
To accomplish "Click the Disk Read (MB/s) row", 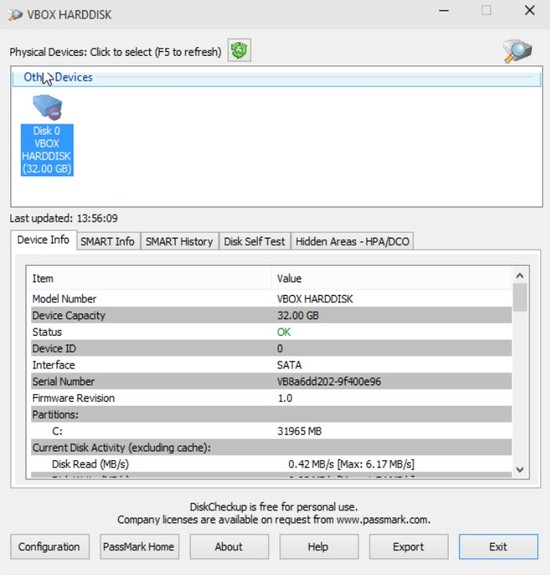I will [271, 464].
